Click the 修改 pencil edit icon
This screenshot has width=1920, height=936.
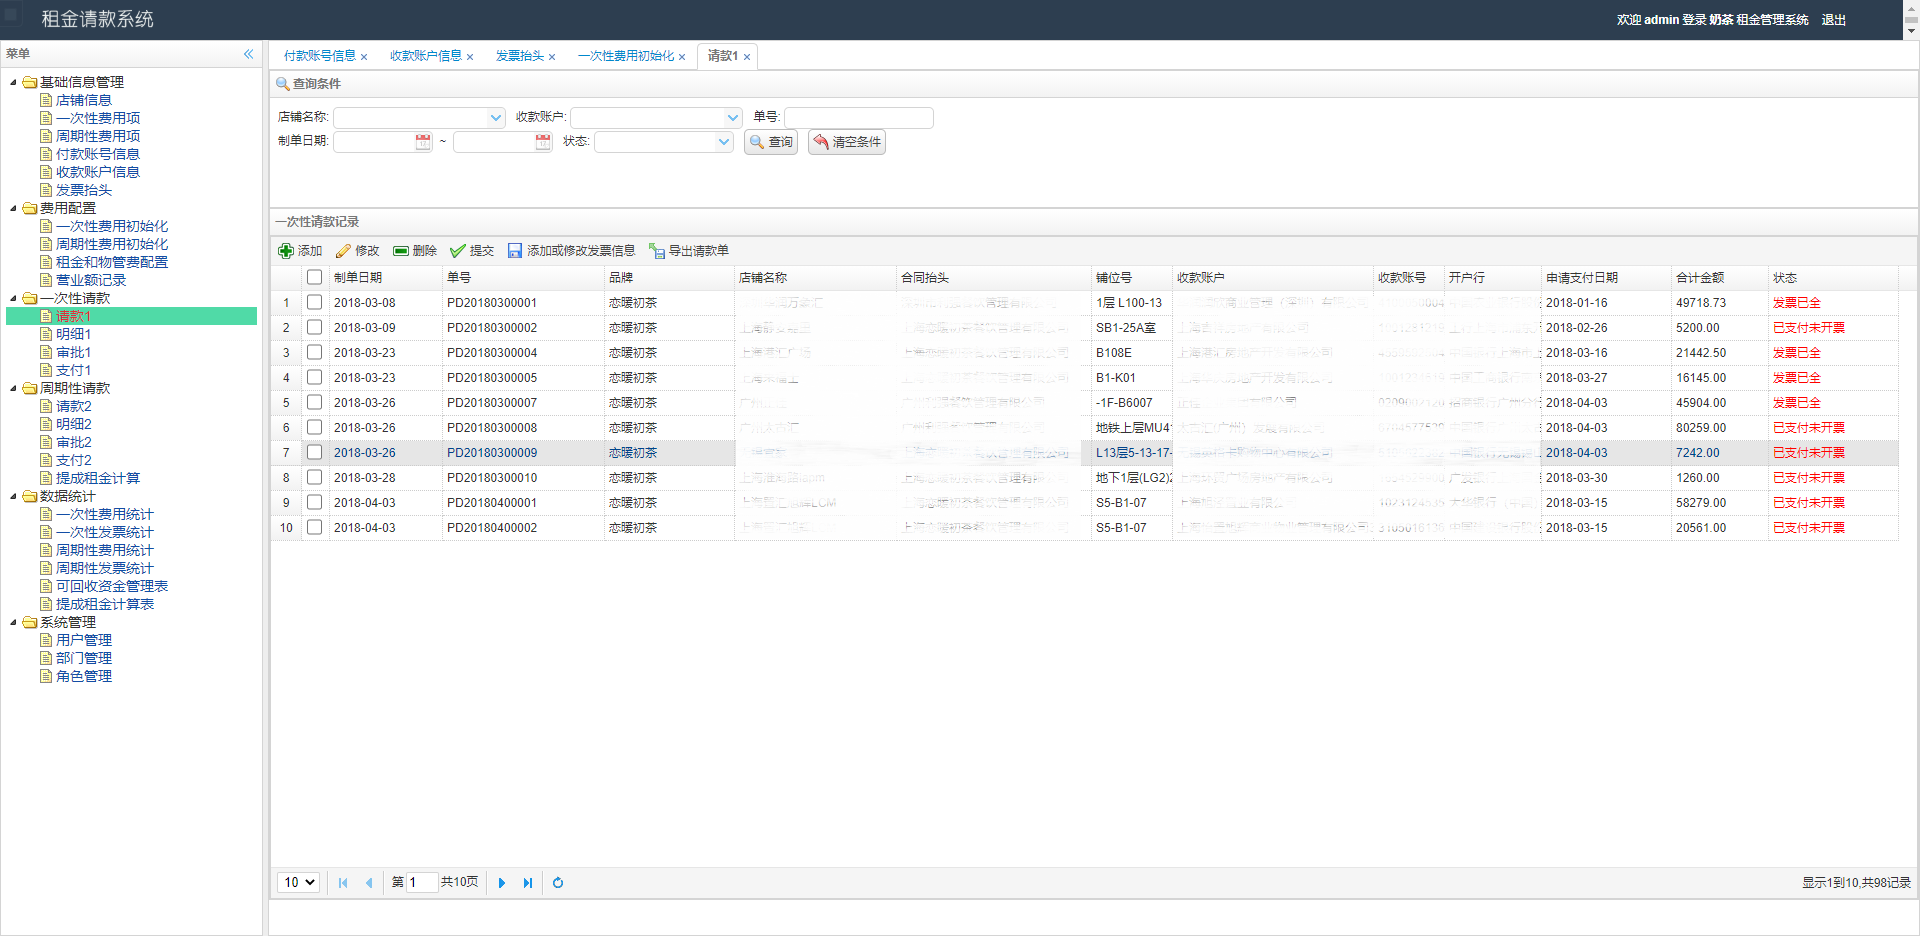click(x=343, y=251)
